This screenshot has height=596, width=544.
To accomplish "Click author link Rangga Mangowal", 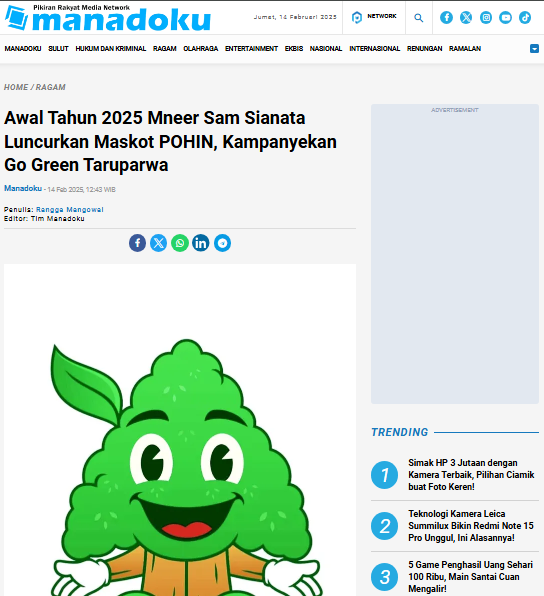I will (70, 209).
